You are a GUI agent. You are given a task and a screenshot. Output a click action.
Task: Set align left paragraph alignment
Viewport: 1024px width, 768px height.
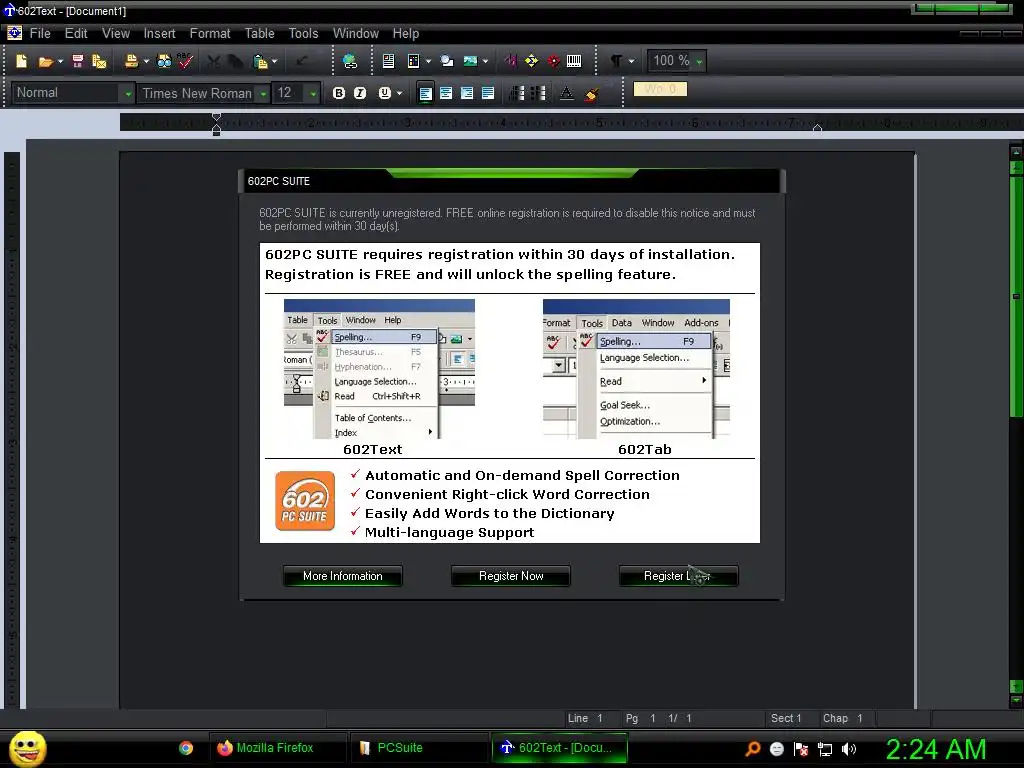[425, 93]
